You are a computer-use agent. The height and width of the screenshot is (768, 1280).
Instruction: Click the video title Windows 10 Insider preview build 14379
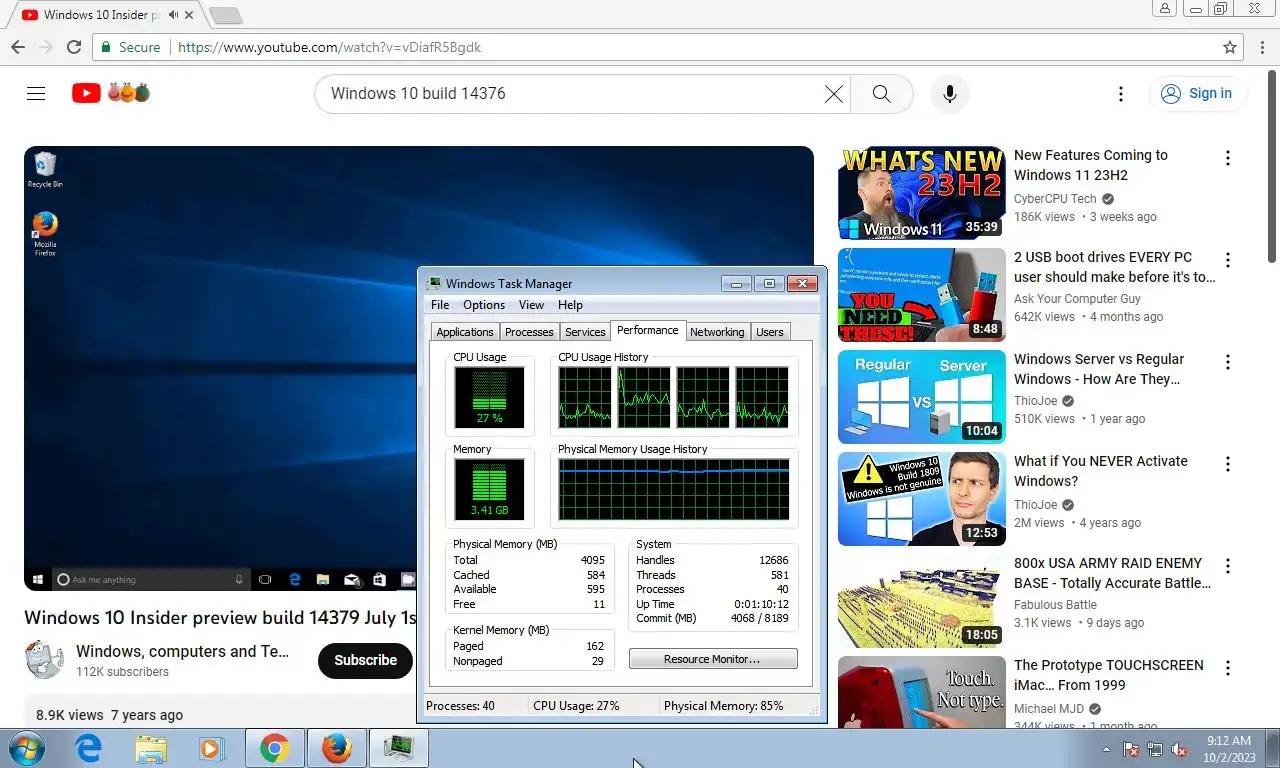[x=220, y=618]
